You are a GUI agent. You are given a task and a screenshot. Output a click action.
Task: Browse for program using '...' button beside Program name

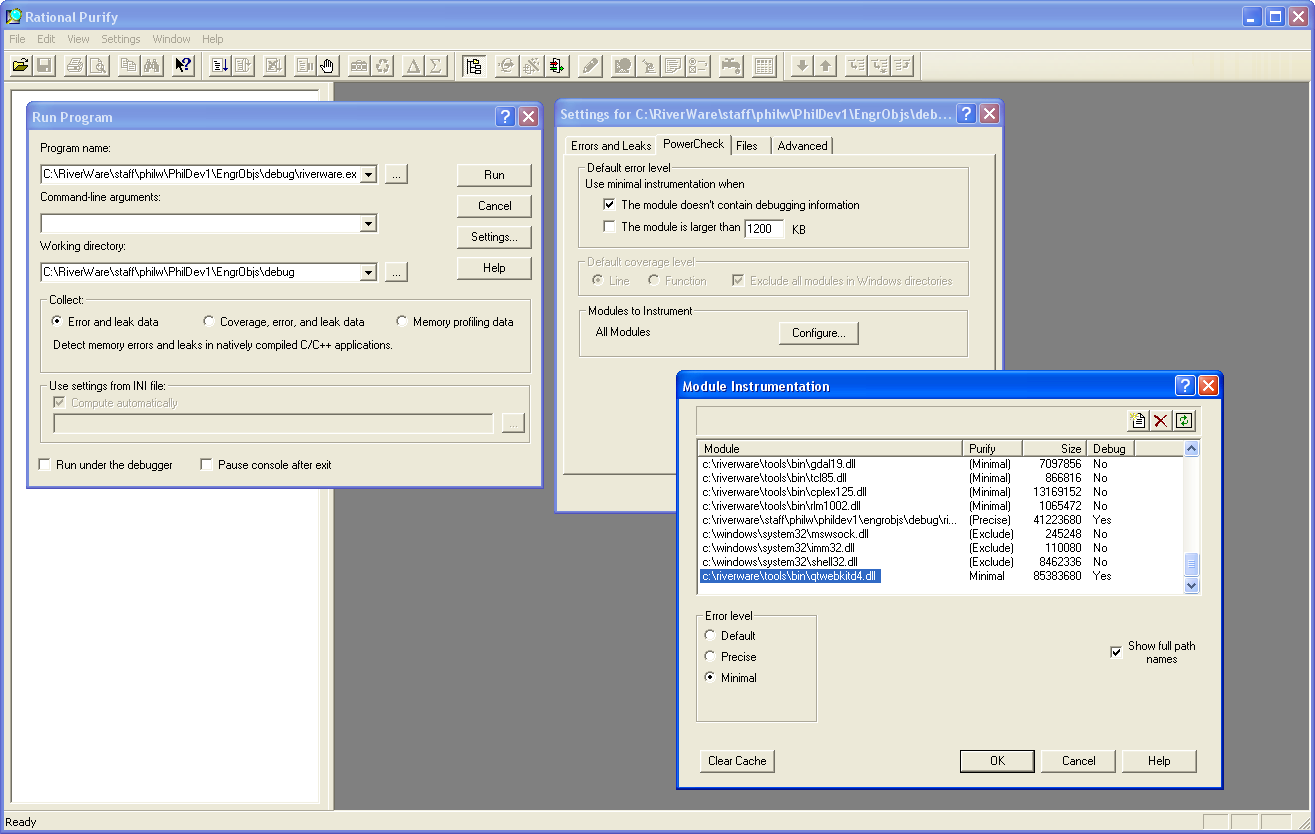coord(397,175)
